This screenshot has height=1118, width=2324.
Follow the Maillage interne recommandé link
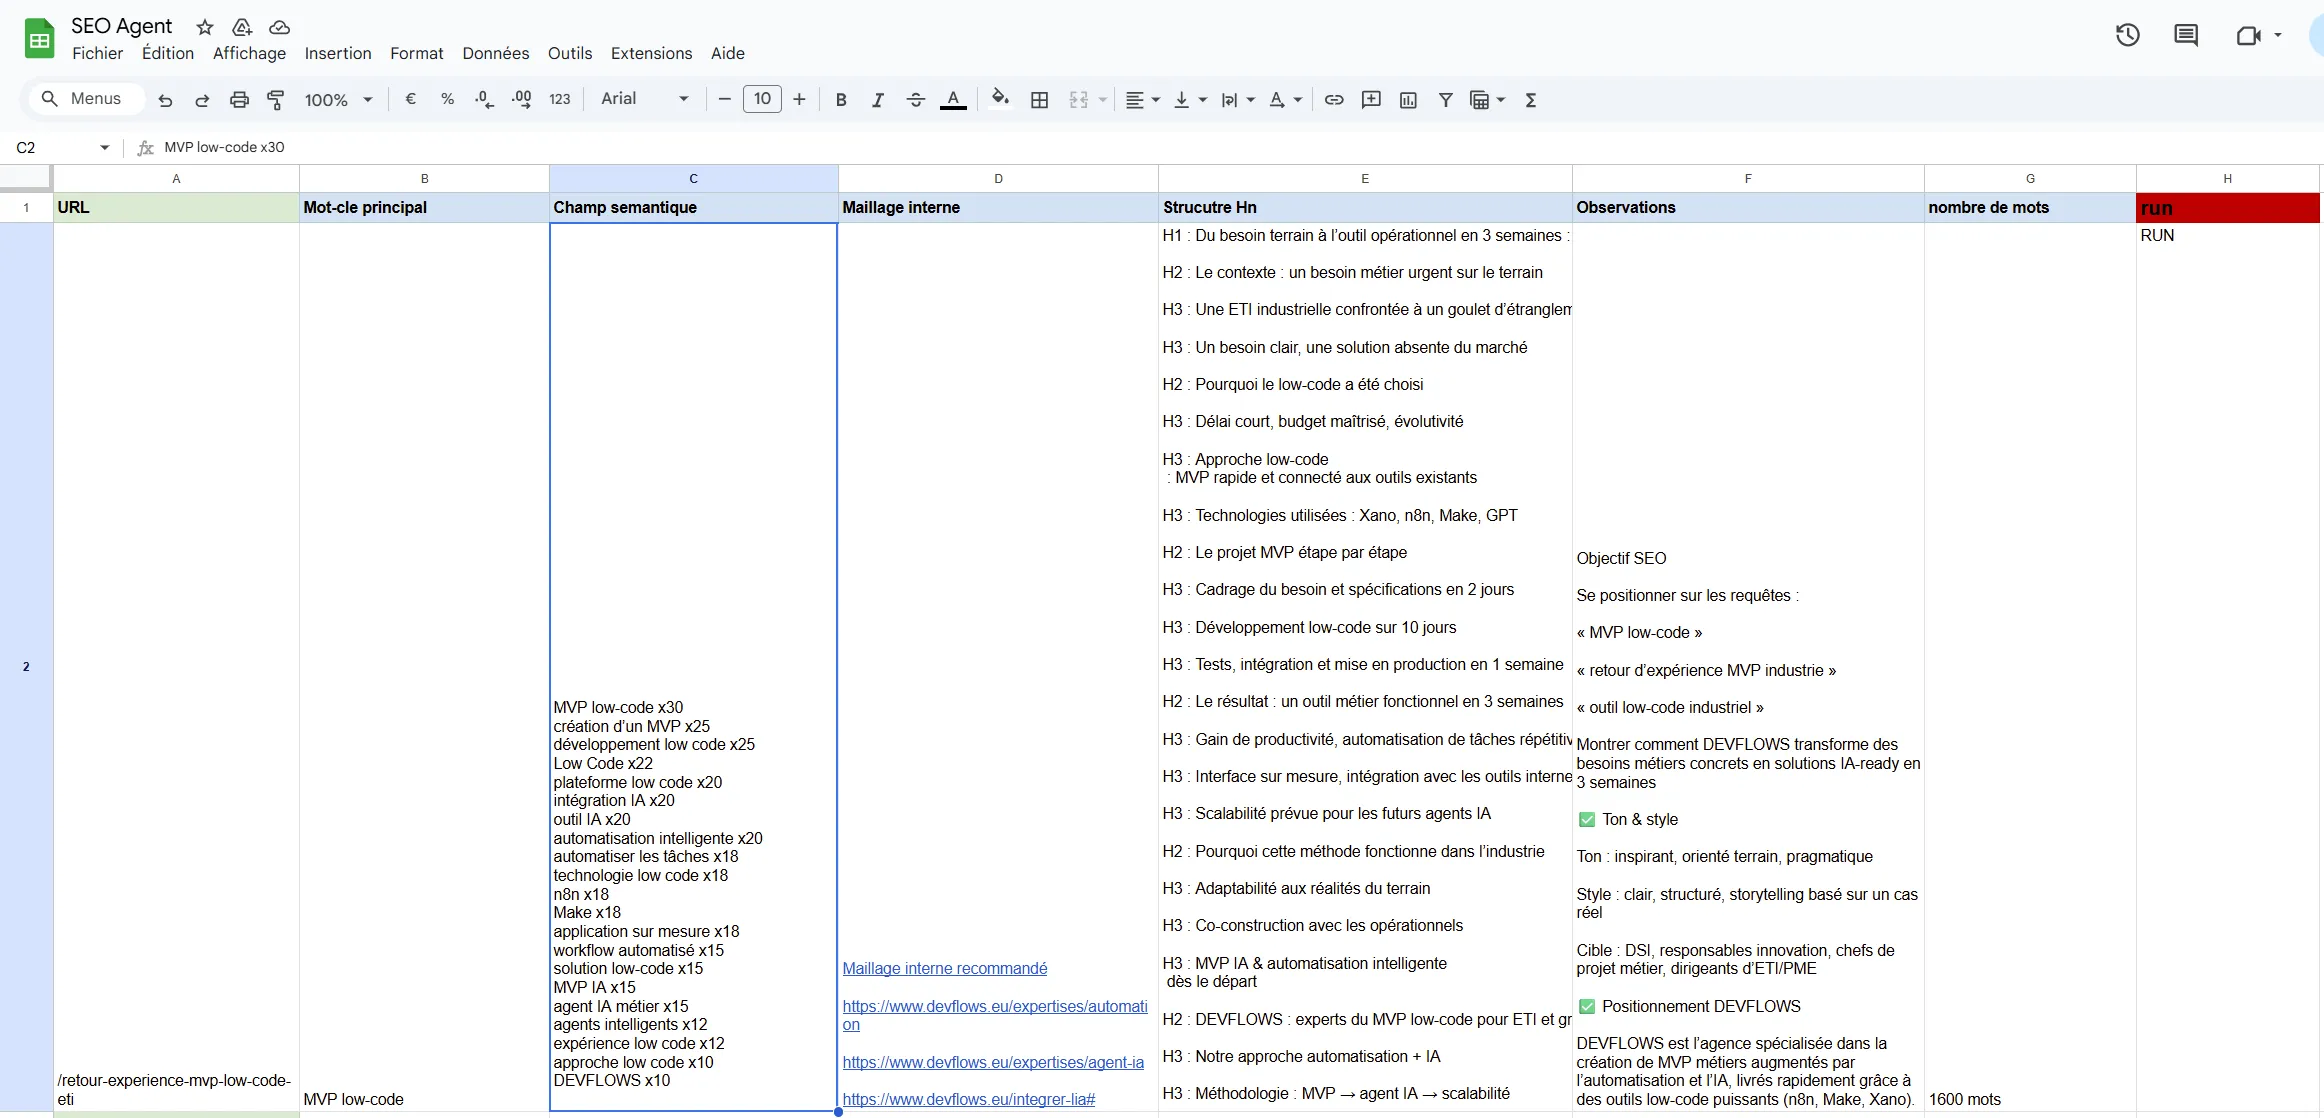pos(945,968)
